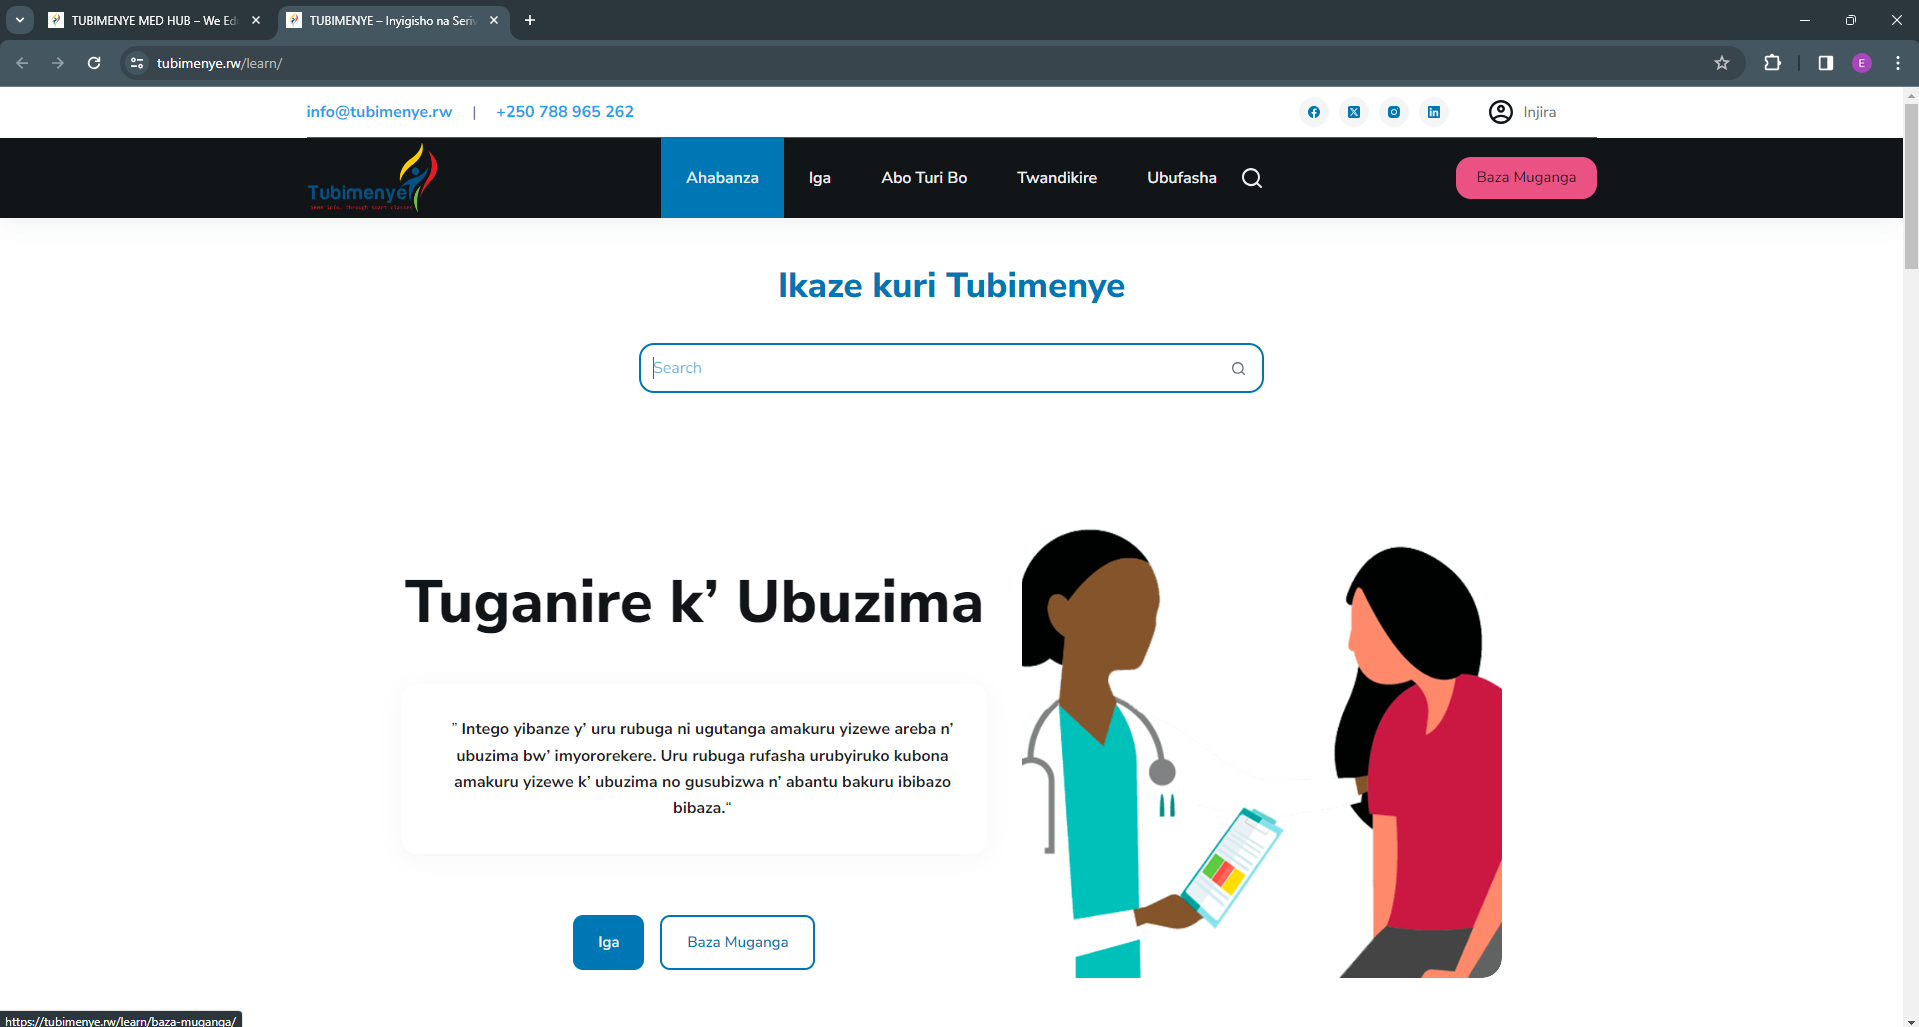Screen dimensions: 1919x1027
Task: Open the browser extensions puzzle icon
Action: click(1772, 63)
